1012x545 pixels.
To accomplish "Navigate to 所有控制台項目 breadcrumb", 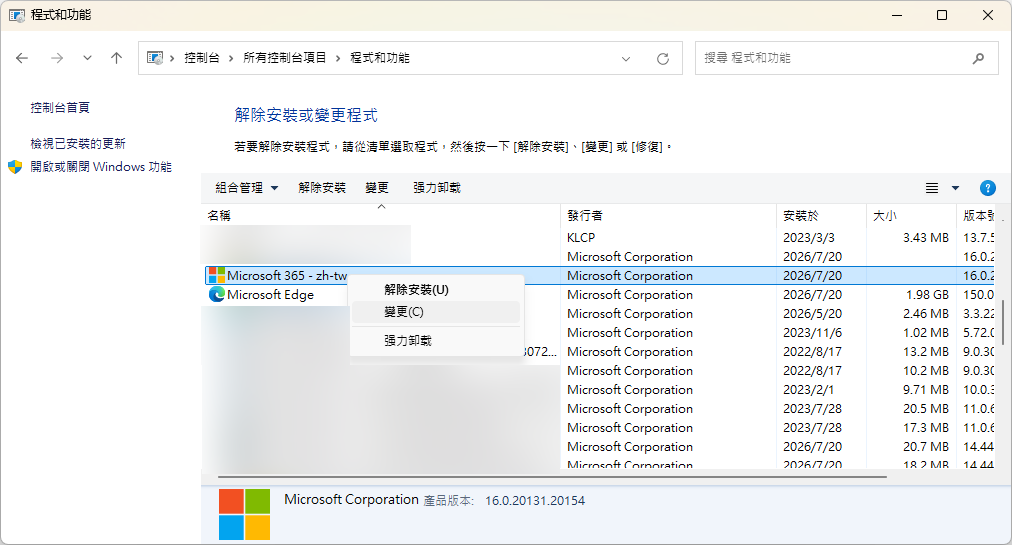I will coord(284,58).
